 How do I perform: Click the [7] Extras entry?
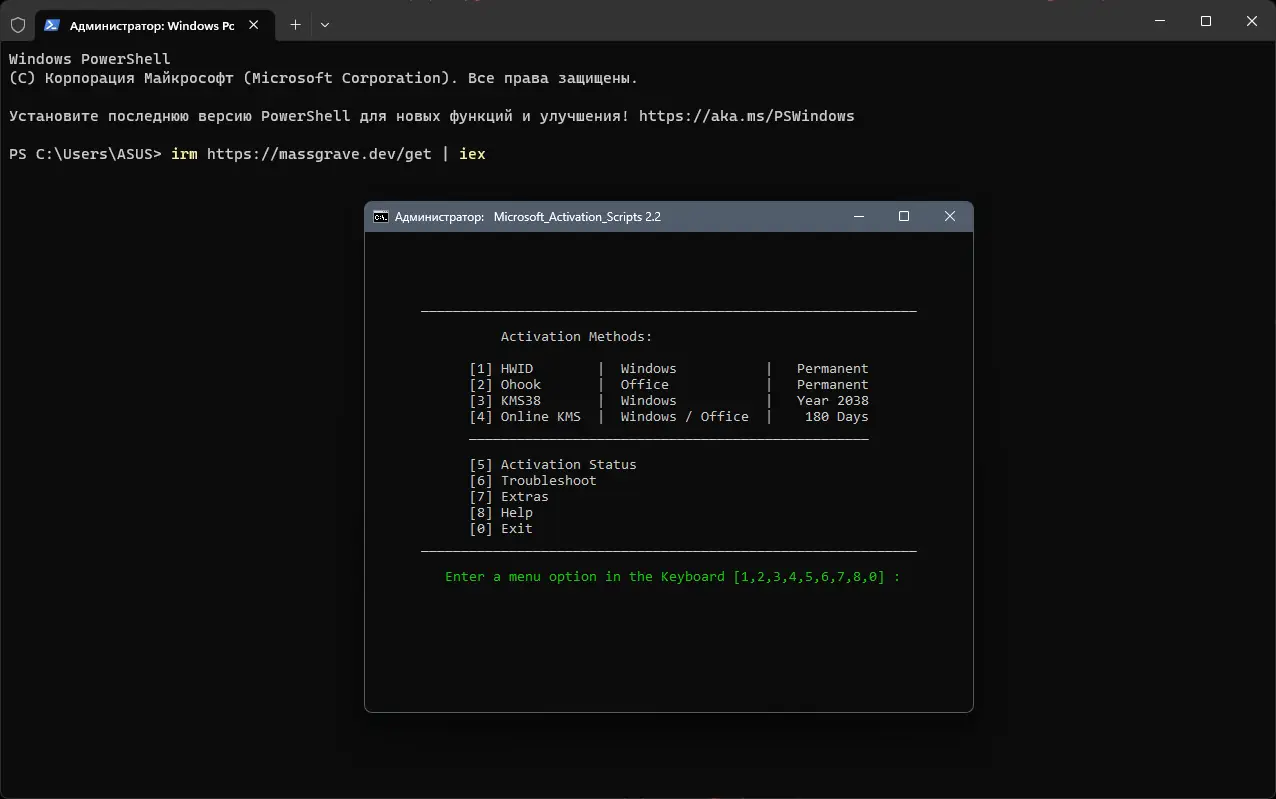(x=509, y=496)
